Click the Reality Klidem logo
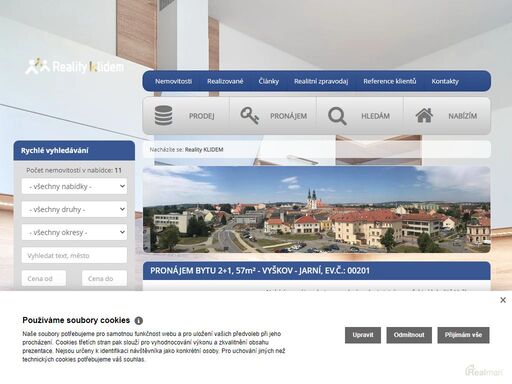 pos(75,66)
